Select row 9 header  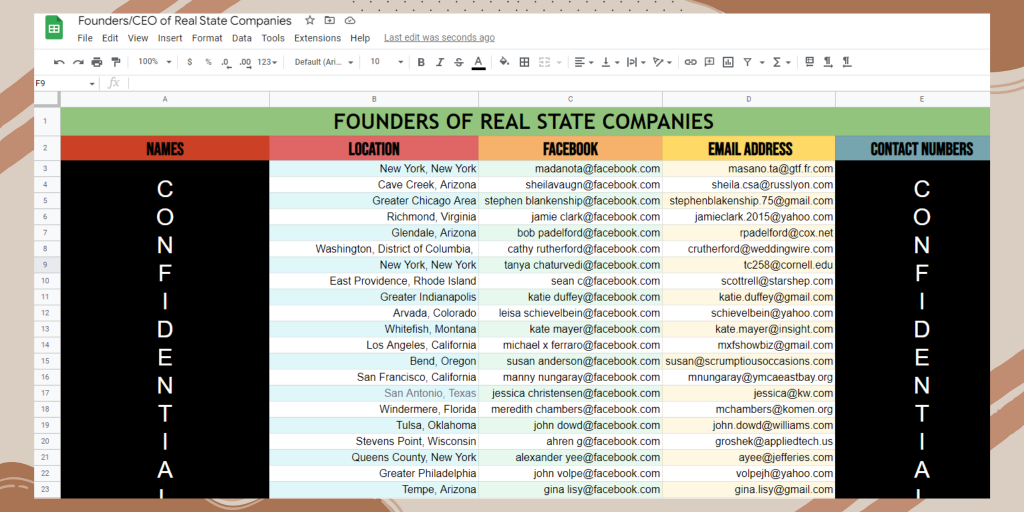[x=47, y=265]
